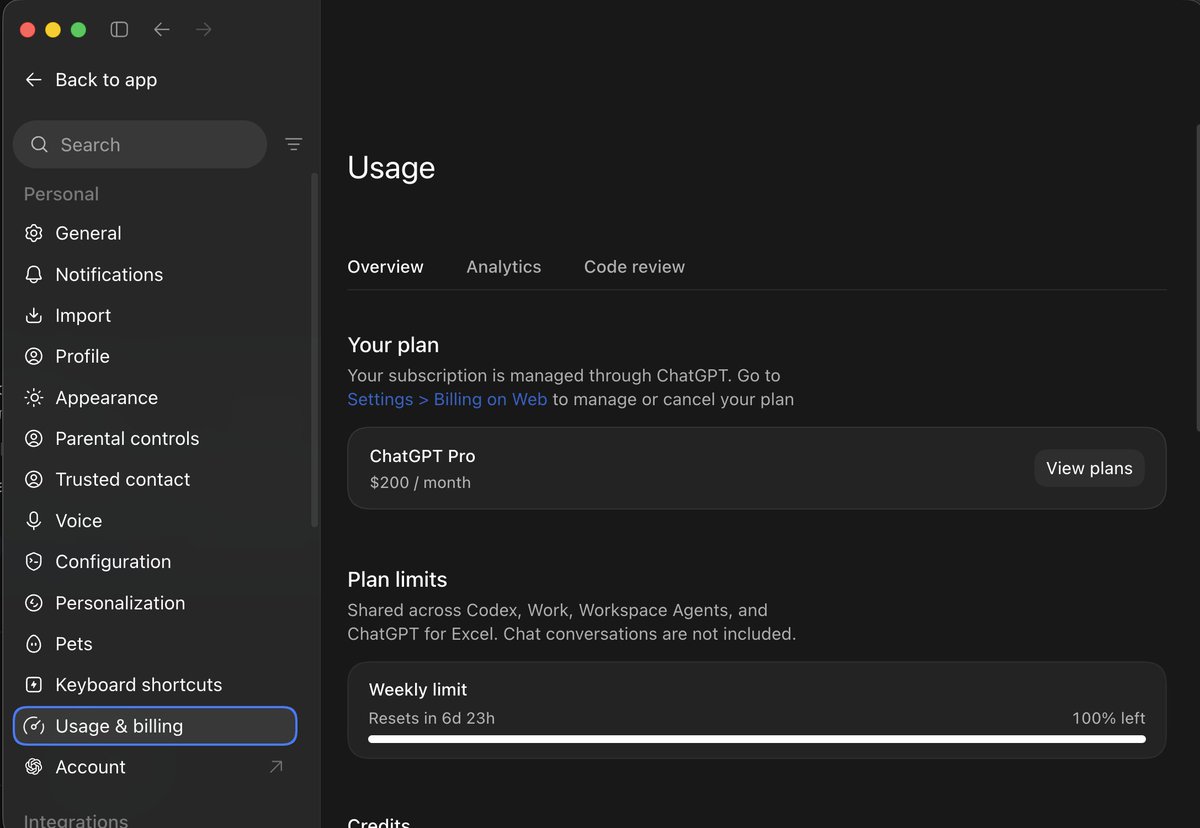Click the Weekly limit label
This screenshot has height=828, width=1200.
418,689
